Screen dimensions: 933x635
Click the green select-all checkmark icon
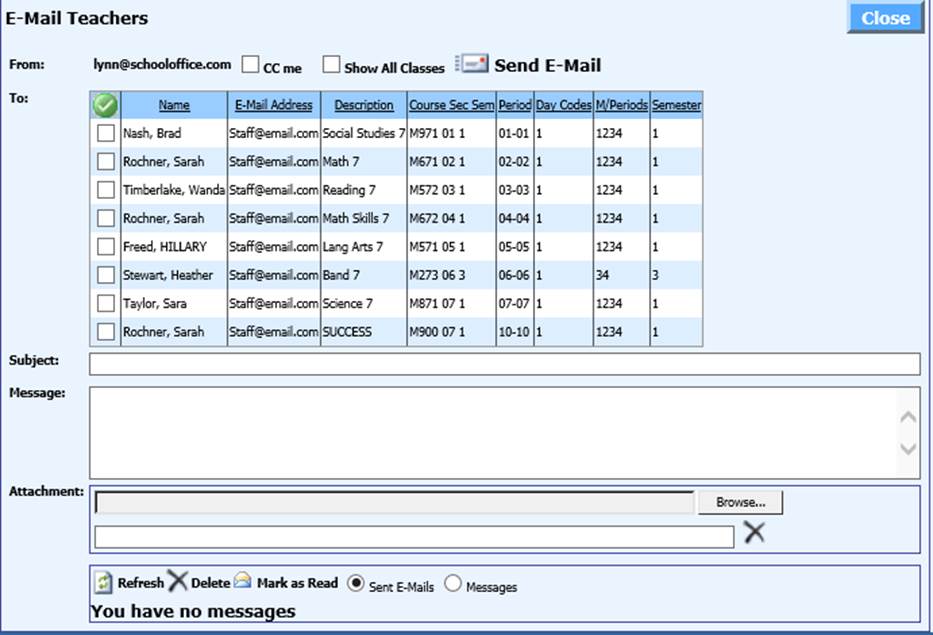(x=105, y=105)
